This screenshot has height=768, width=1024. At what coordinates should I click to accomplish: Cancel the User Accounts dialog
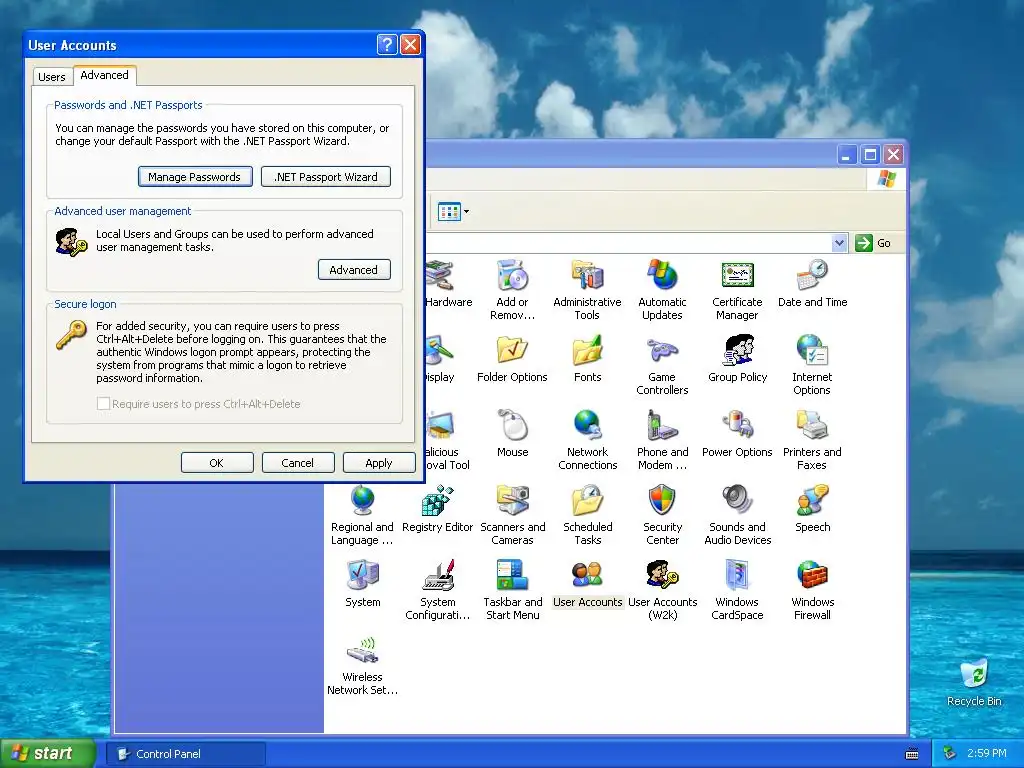pyautogui.click(x=298, y=462)
